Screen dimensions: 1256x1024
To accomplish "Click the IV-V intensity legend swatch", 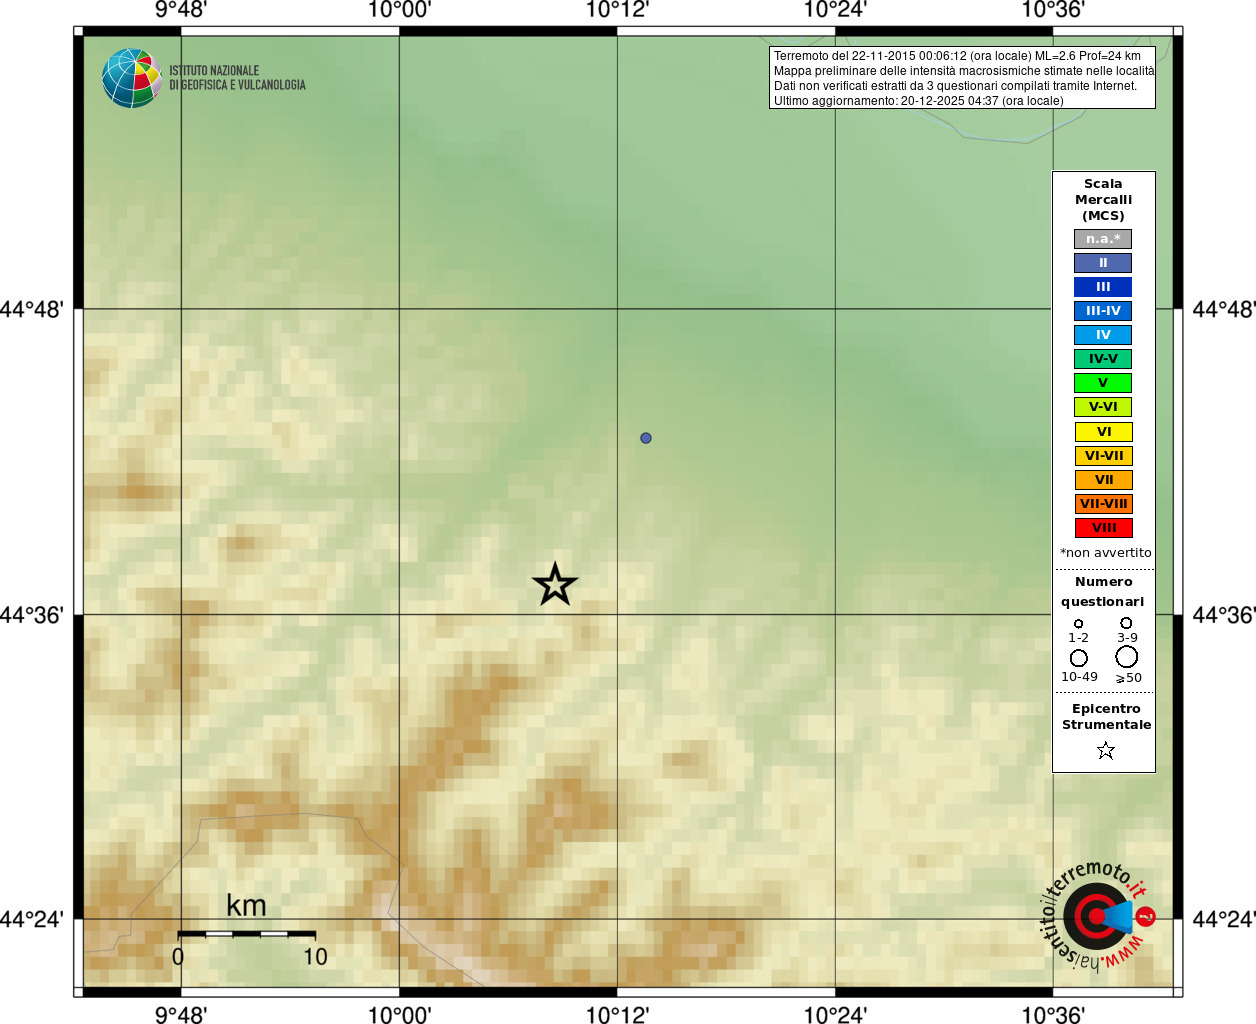I will (1103, 359).
